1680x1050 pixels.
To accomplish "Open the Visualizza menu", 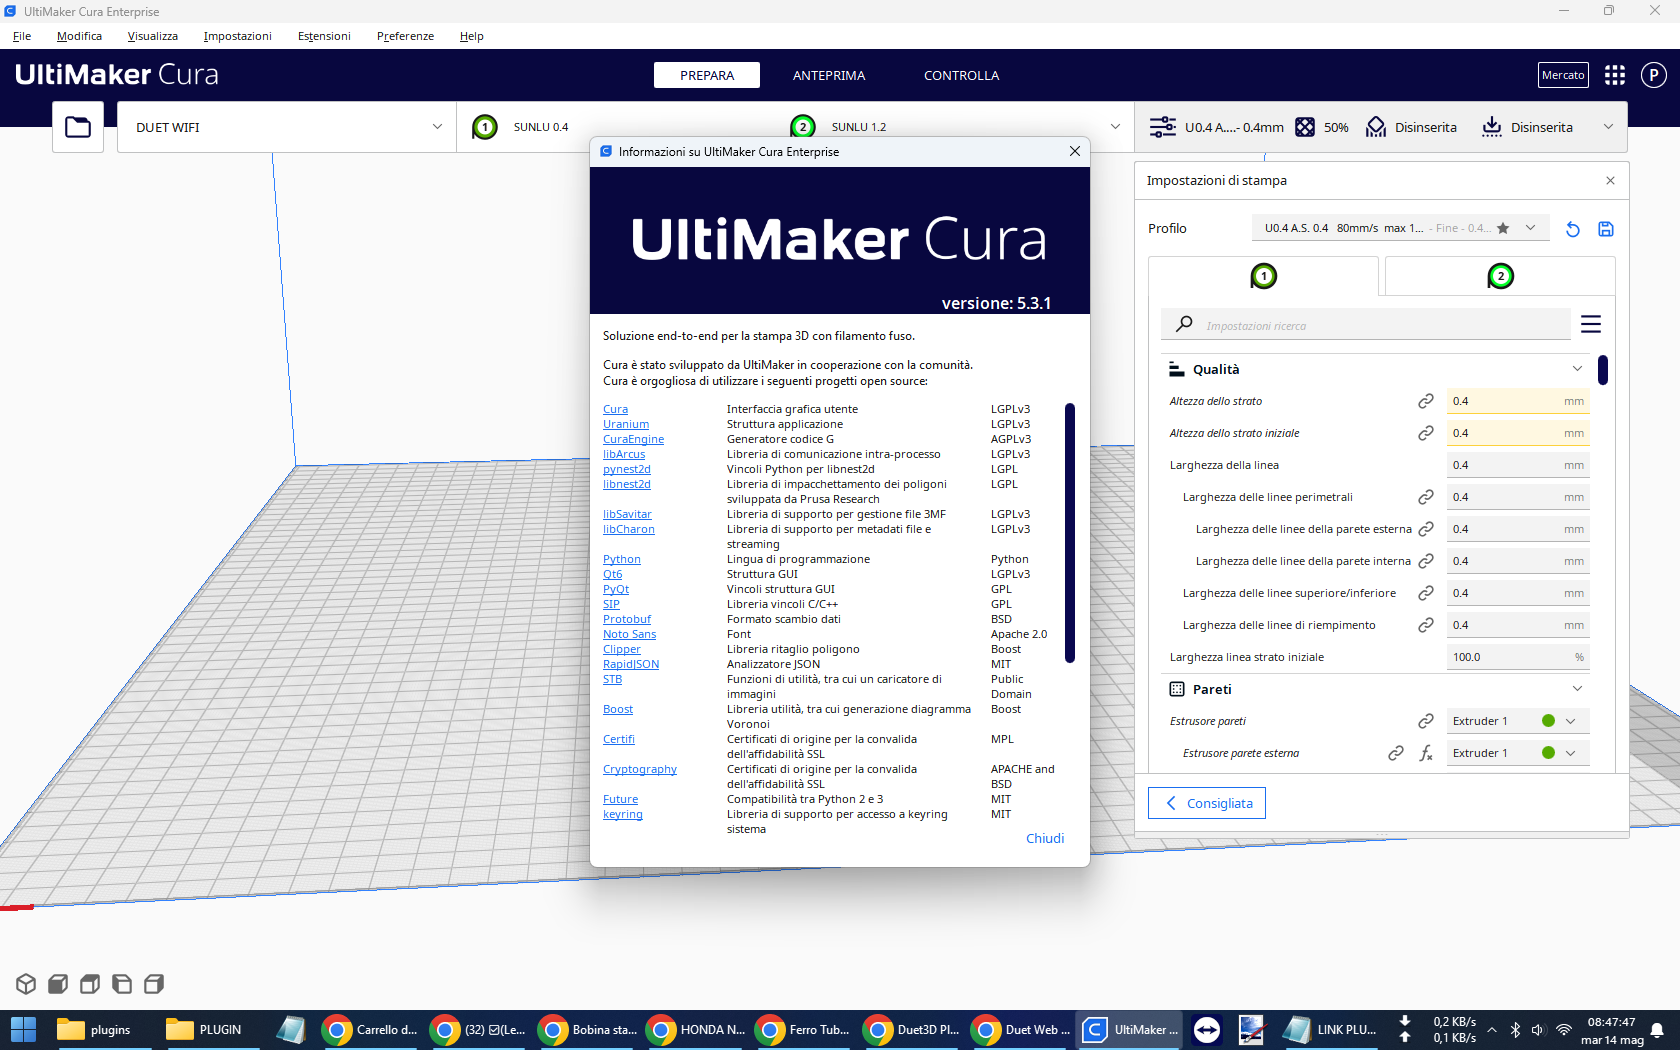I will [x=153, y=36].
